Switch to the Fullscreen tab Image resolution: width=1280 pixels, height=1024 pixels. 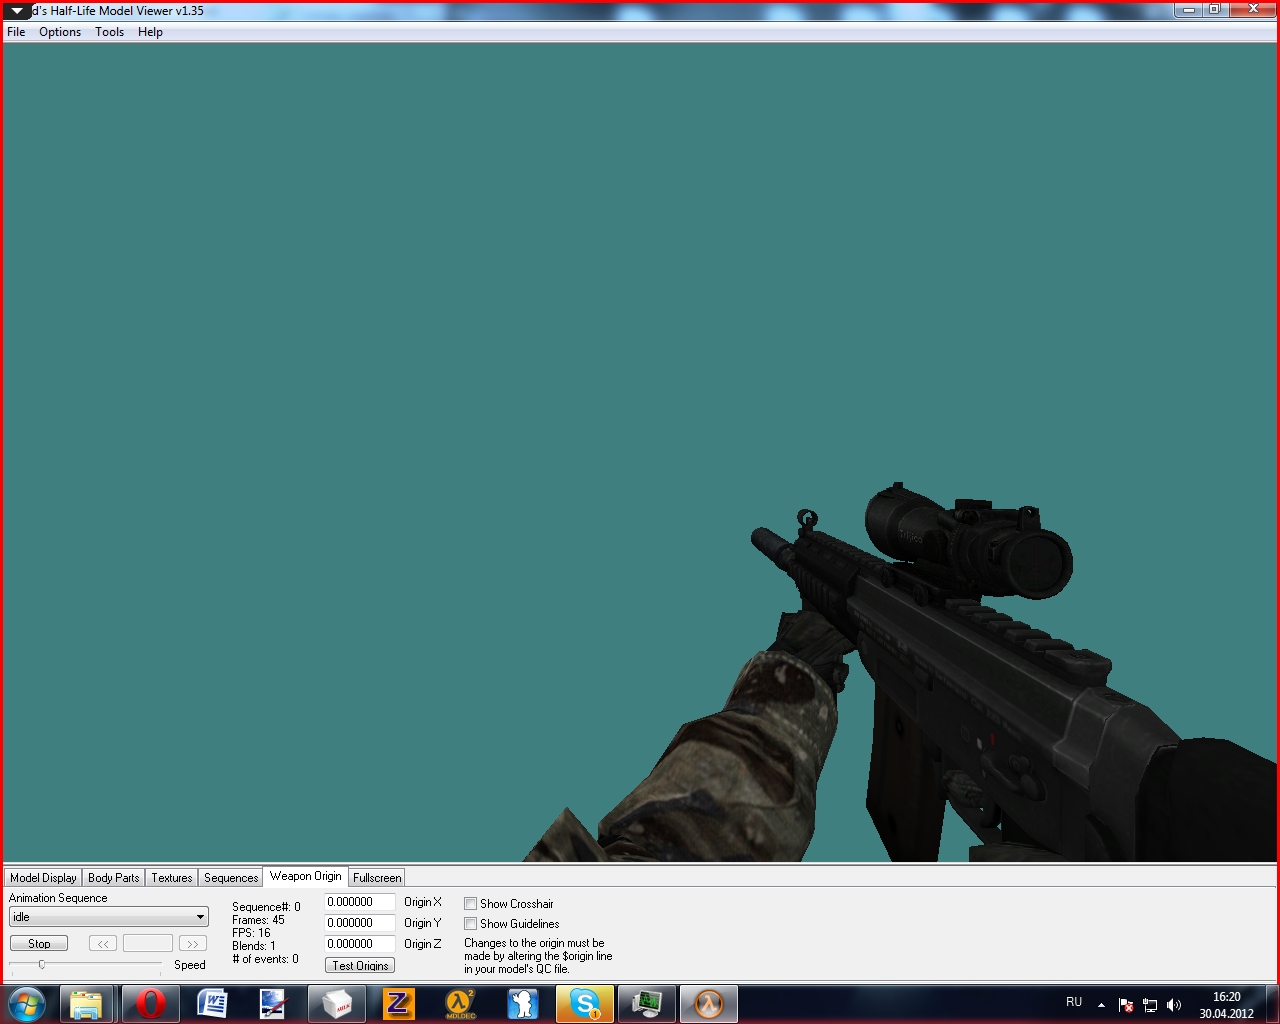(377, 878)
